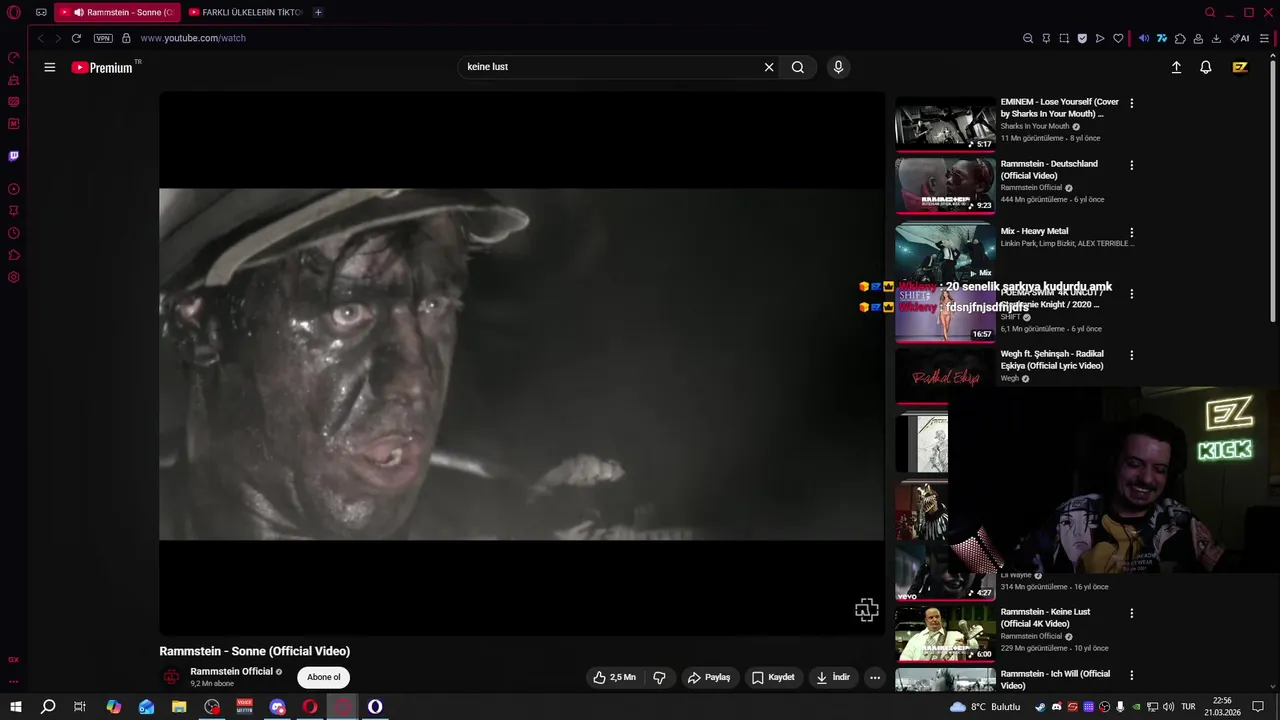The width and height of the screenshot is (1280, 720).
Task: Click the send/flow arrow icon
Action: [x=1100, y=38]
